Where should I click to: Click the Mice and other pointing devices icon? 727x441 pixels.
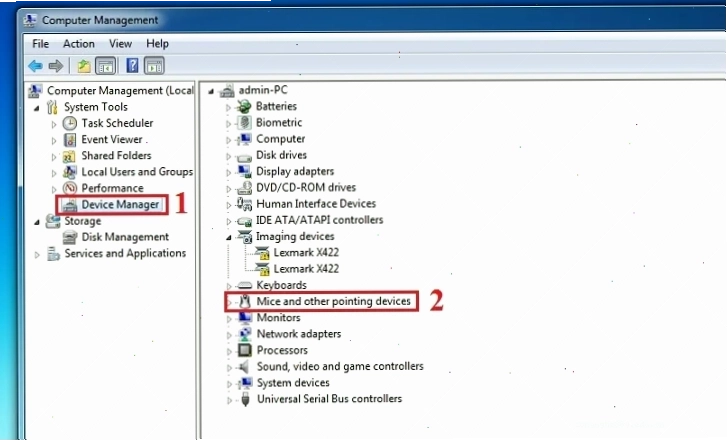pos(245,301)
